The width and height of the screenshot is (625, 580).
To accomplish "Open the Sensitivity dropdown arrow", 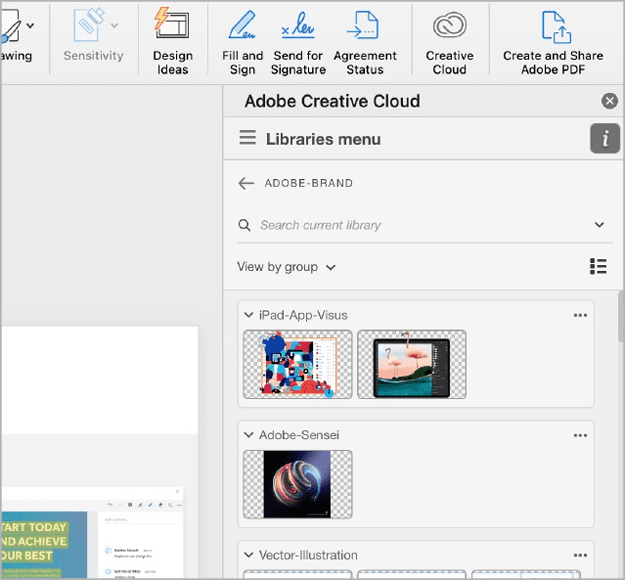I will point(114,26).
